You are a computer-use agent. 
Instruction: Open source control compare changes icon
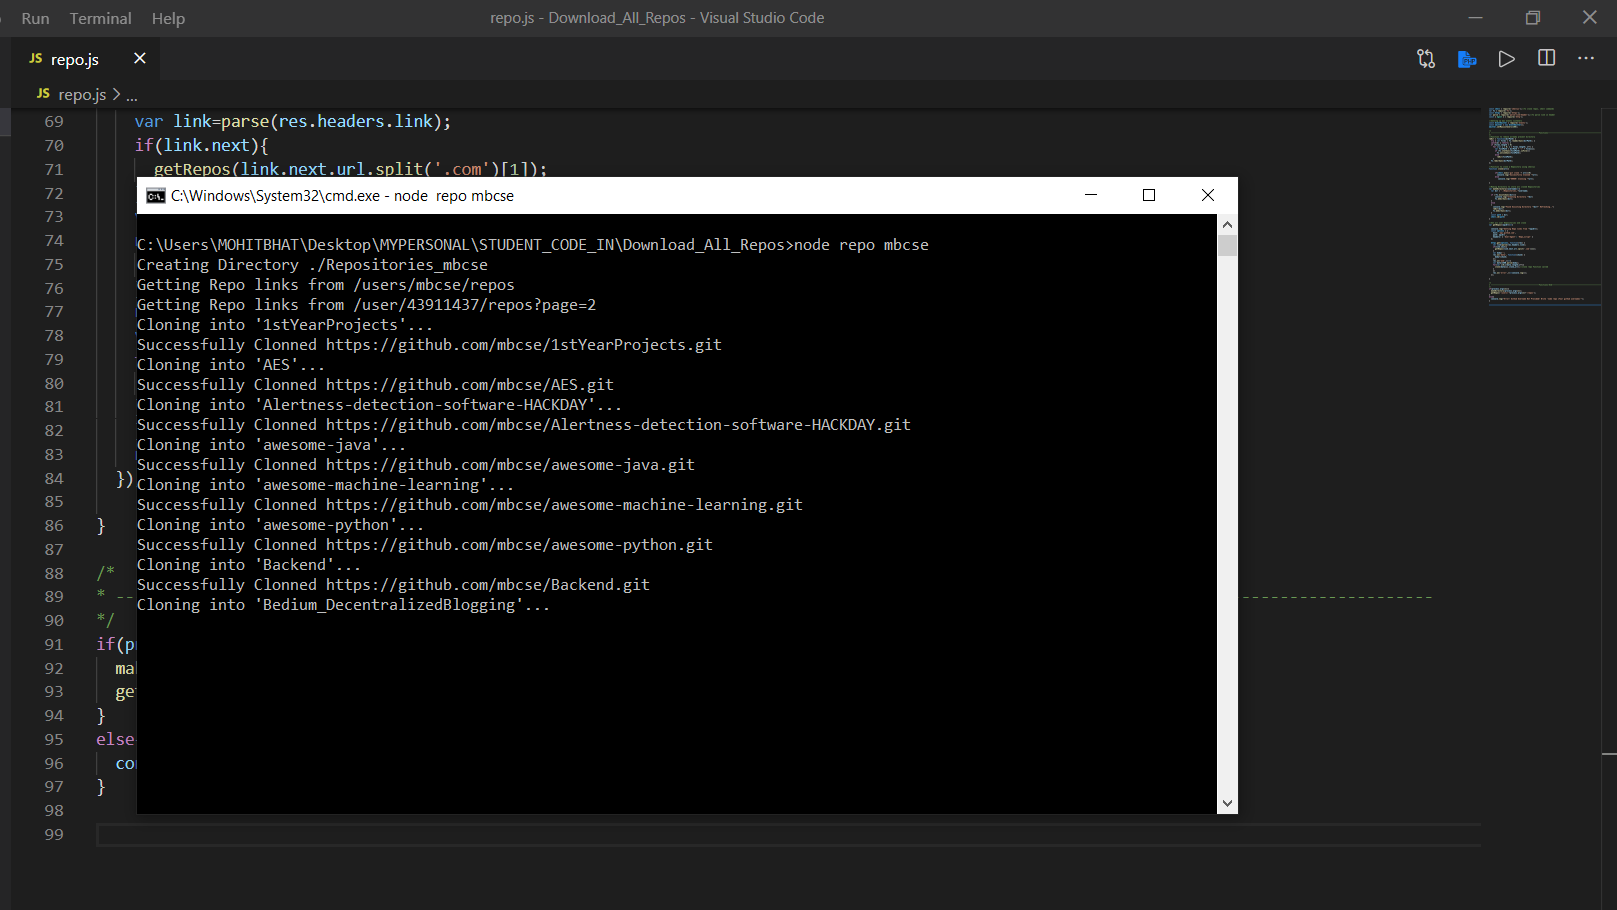pyautogui.click(x=1426, y=59)
